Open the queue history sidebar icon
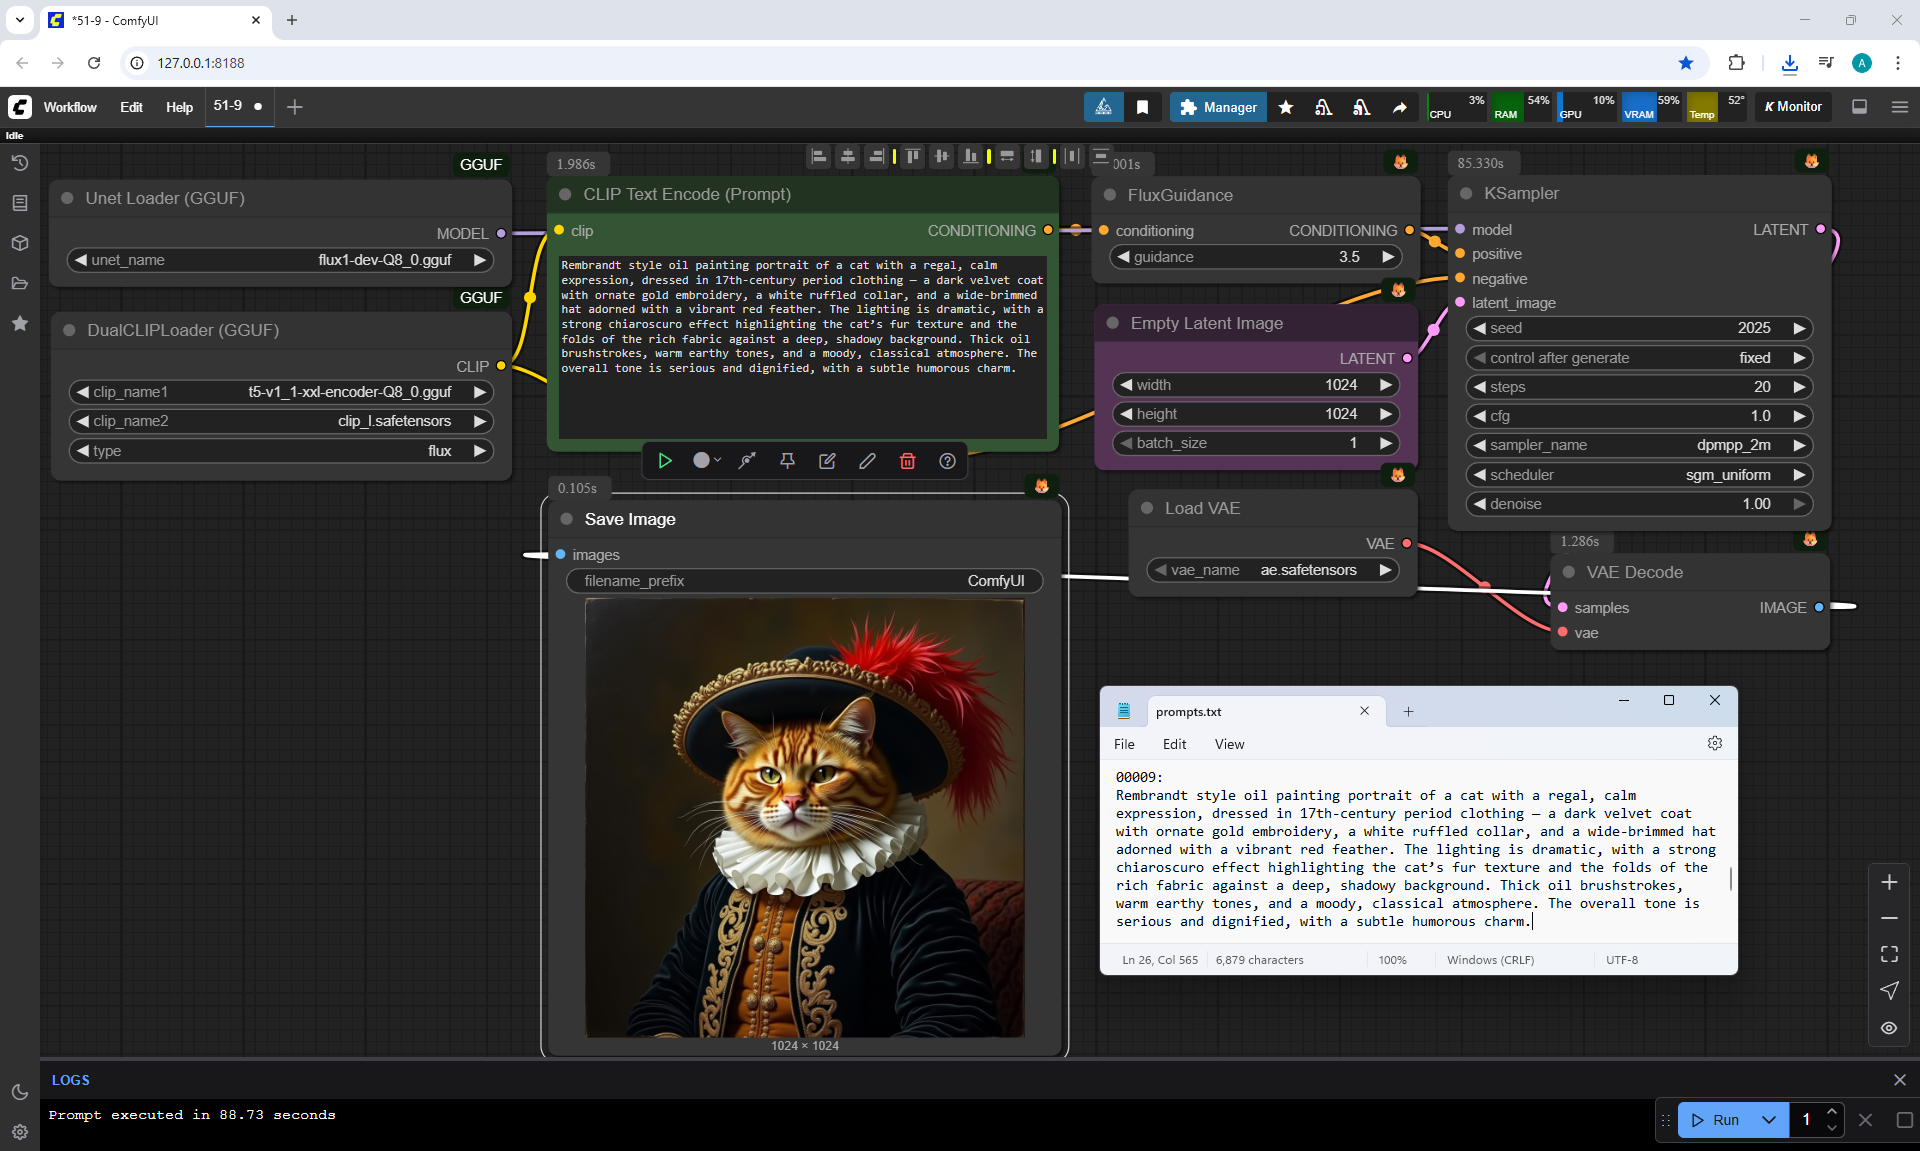This screenshot has height=1151, width=1920. [x=19, y=163]
